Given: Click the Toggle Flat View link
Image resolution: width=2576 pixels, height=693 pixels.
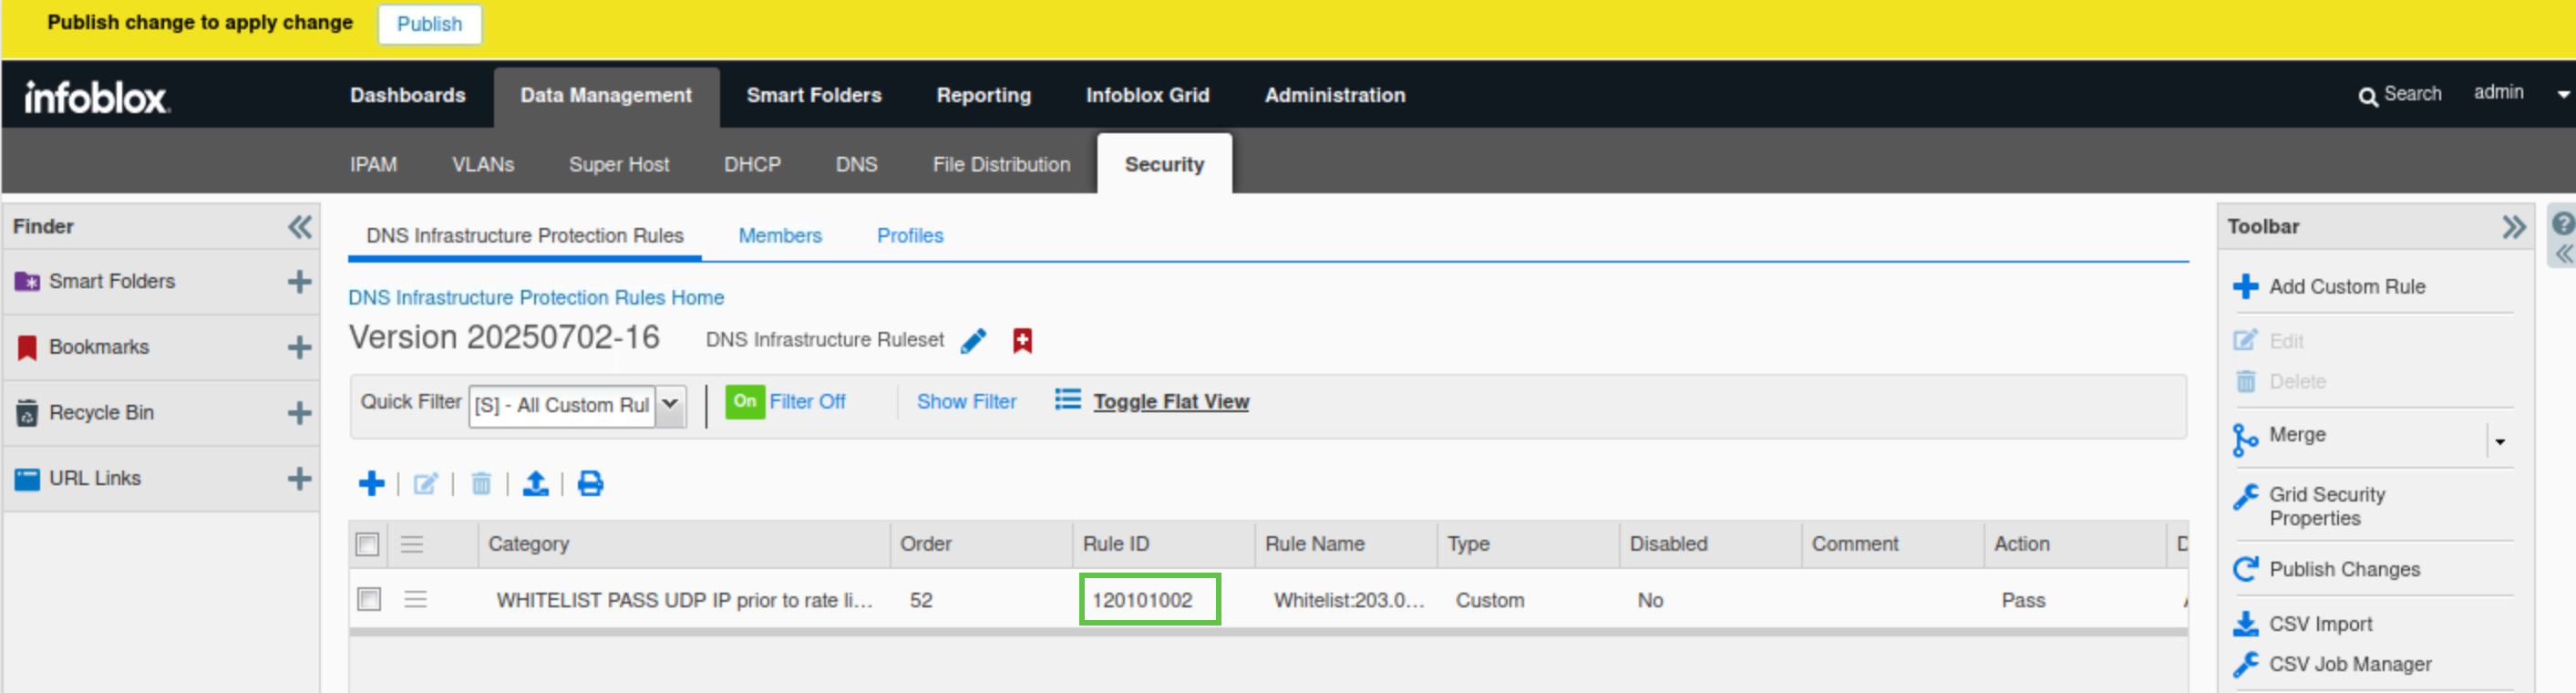Looking at the screenshot, I should pyautogui.click(x=1171, y=401).
